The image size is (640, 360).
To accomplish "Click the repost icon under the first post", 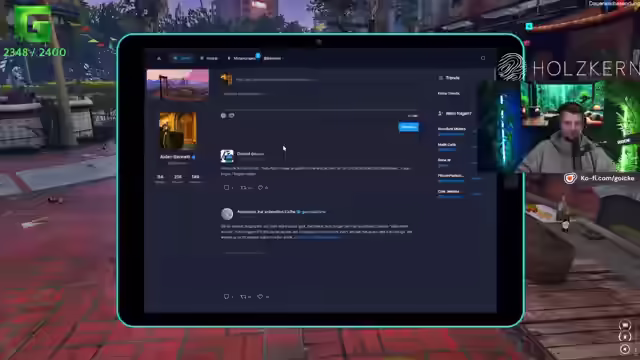I will (x=243, y=187).
